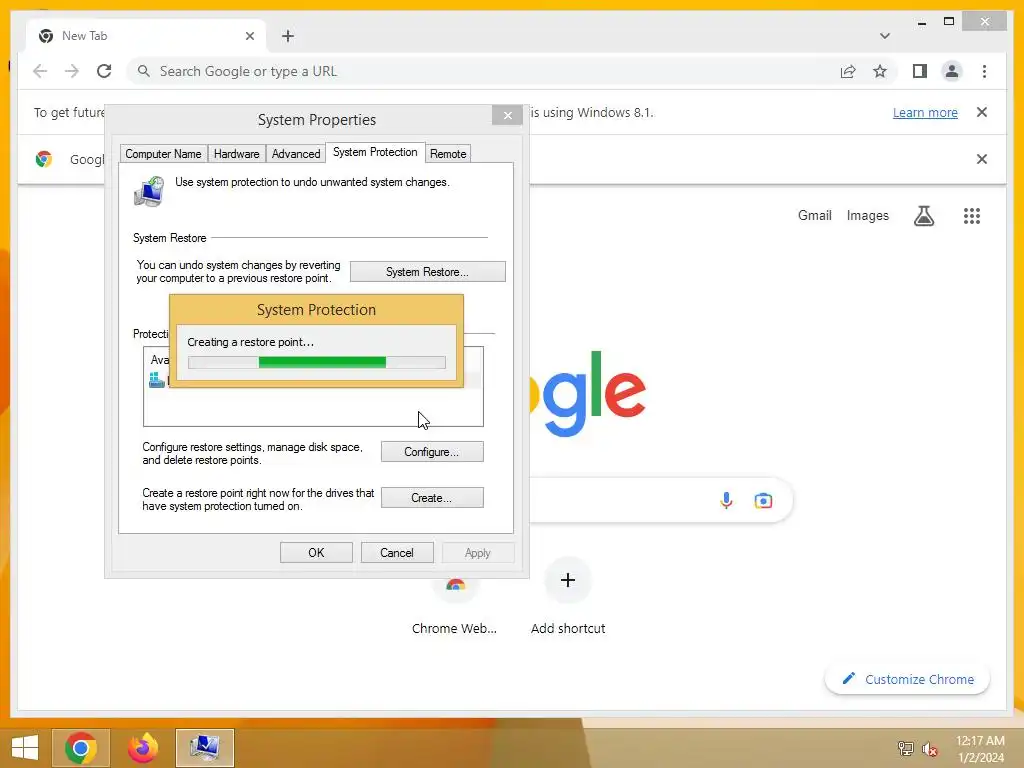Open Learn more link
Viewport: 1024px width, 768px height.
pyautogui.click(x=925, y=112)
